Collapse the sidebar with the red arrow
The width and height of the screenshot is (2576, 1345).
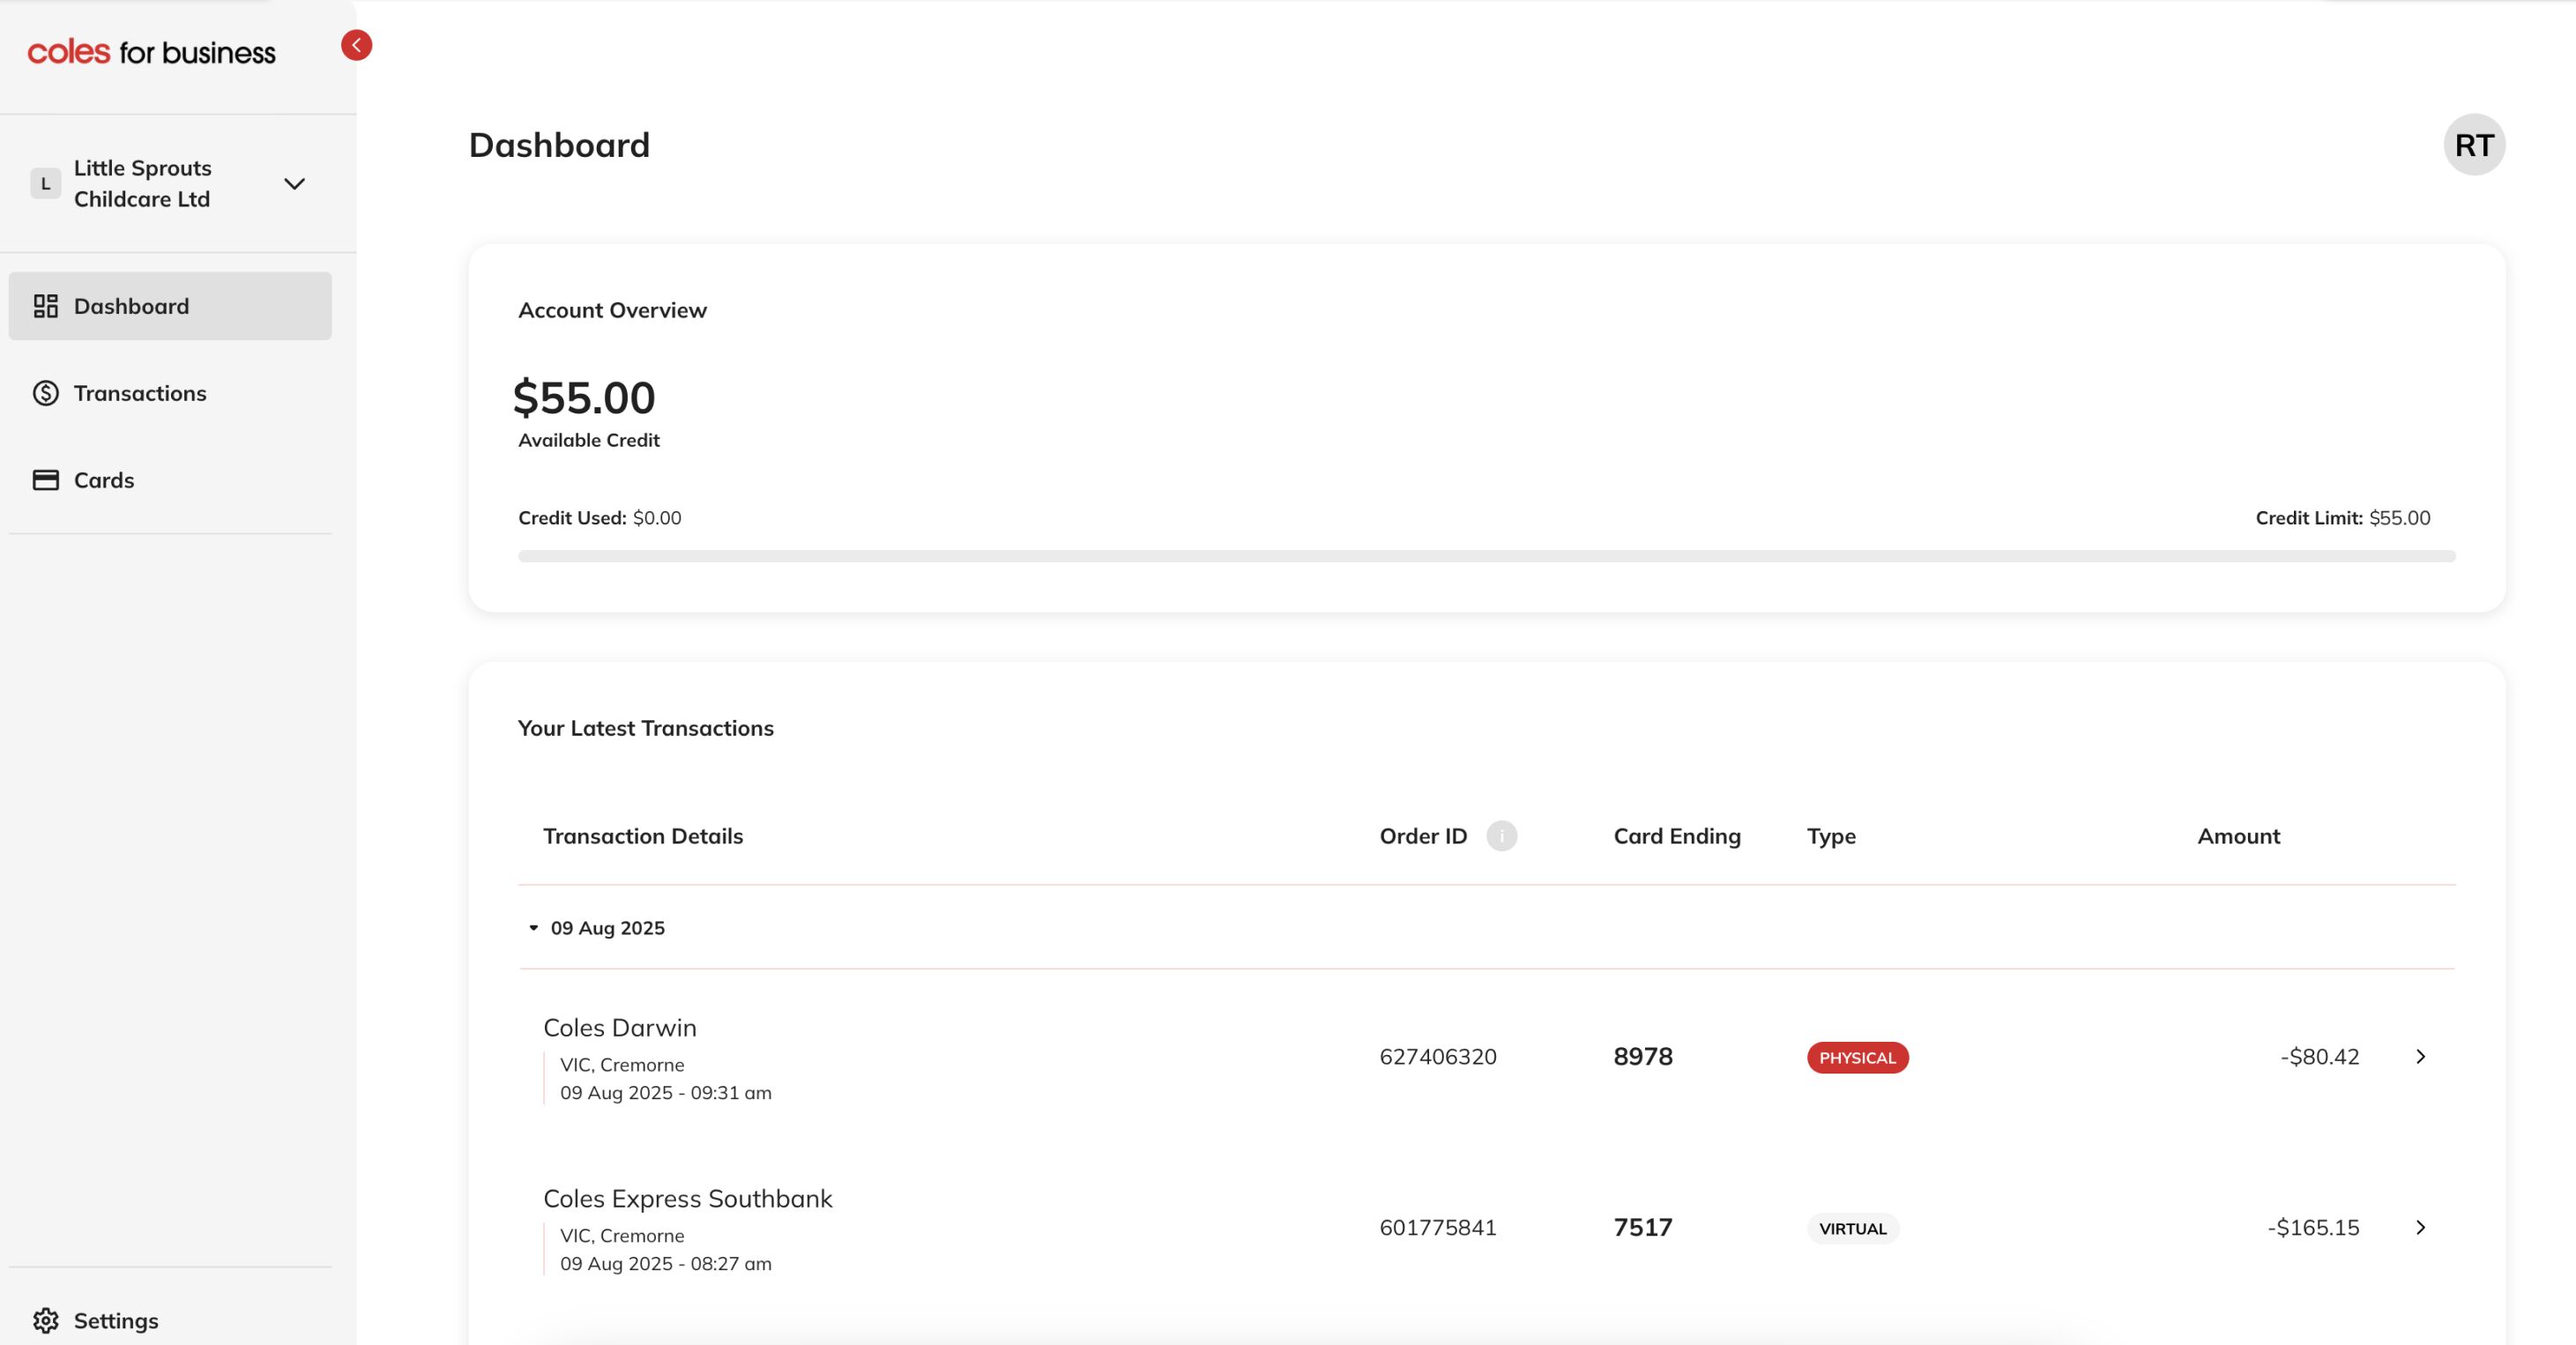(x=356, y=44)
